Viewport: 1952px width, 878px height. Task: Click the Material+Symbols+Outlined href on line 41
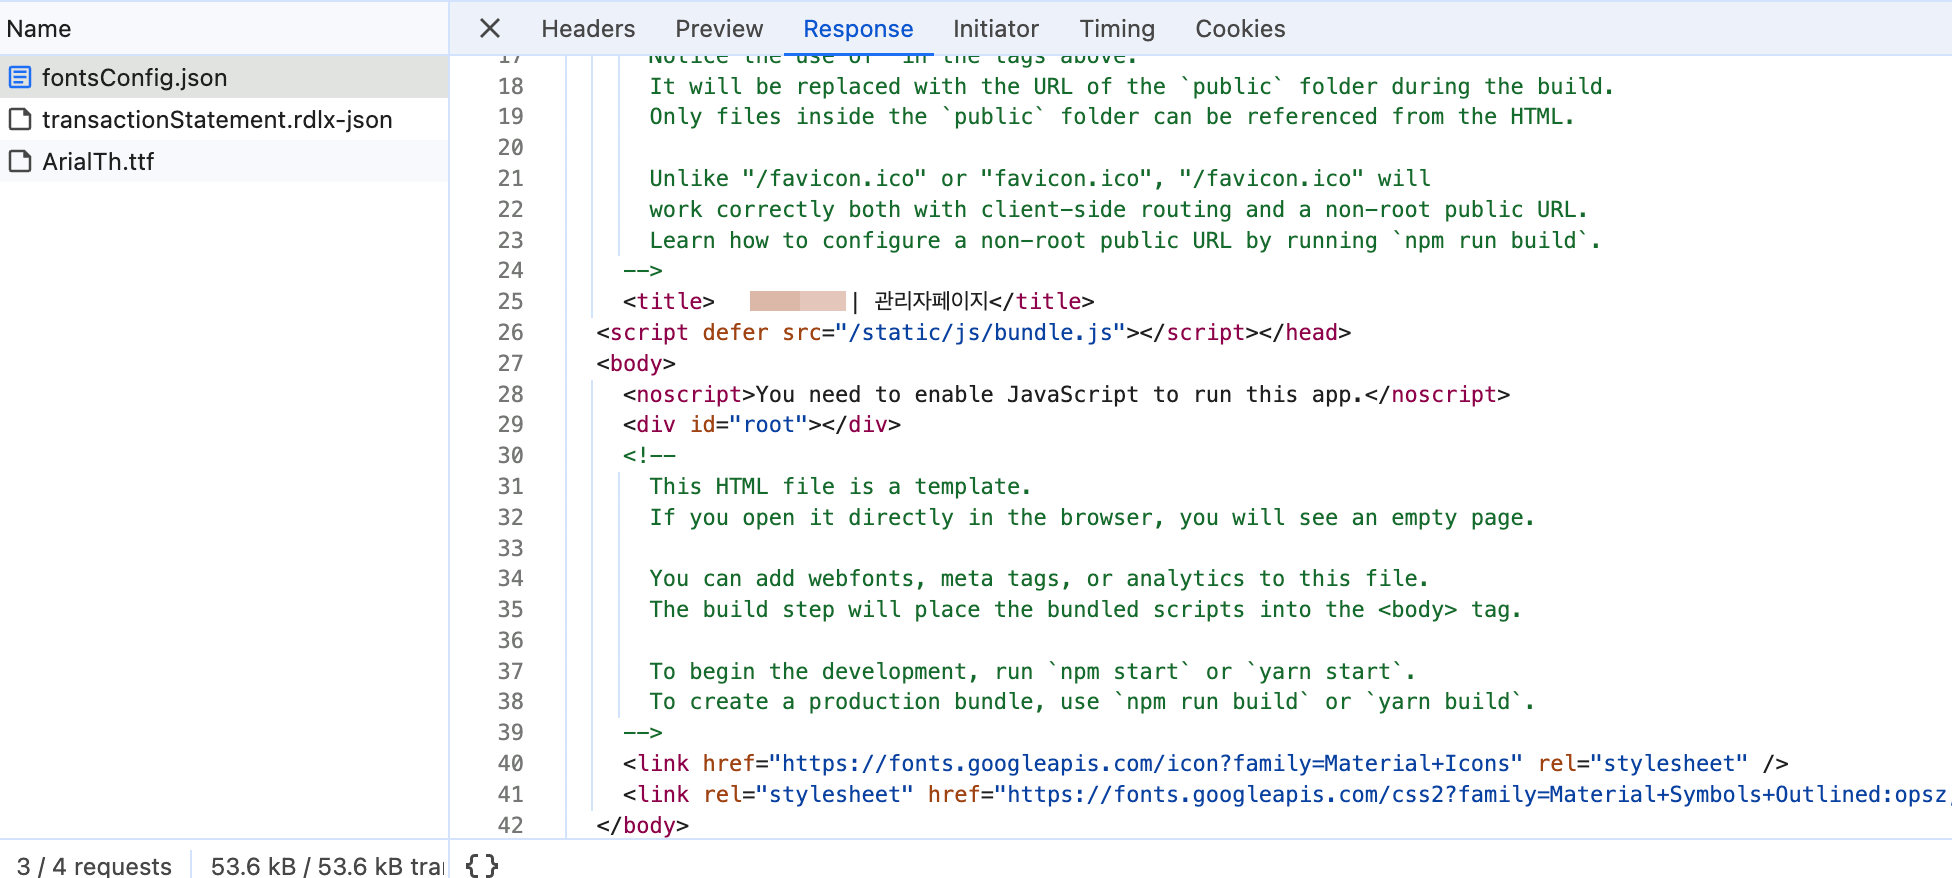tap(1471, 794)
